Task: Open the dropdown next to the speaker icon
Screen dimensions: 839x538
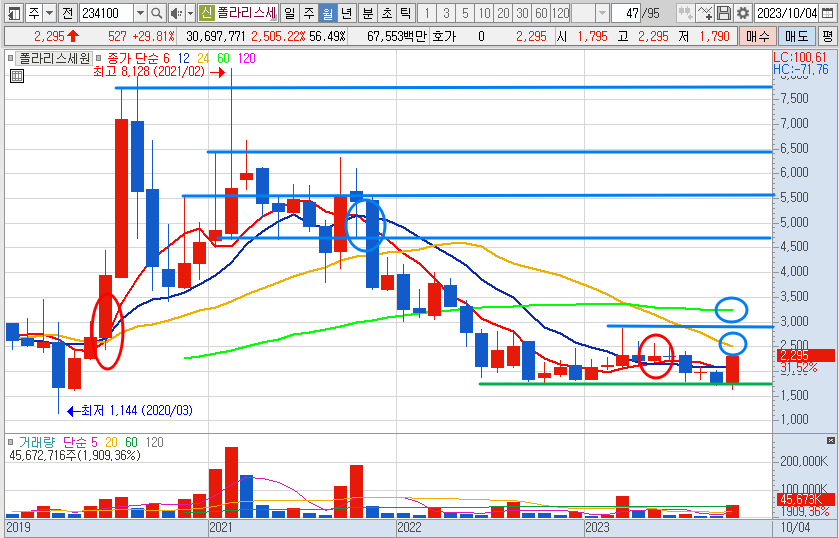Action: pos(190,13)
